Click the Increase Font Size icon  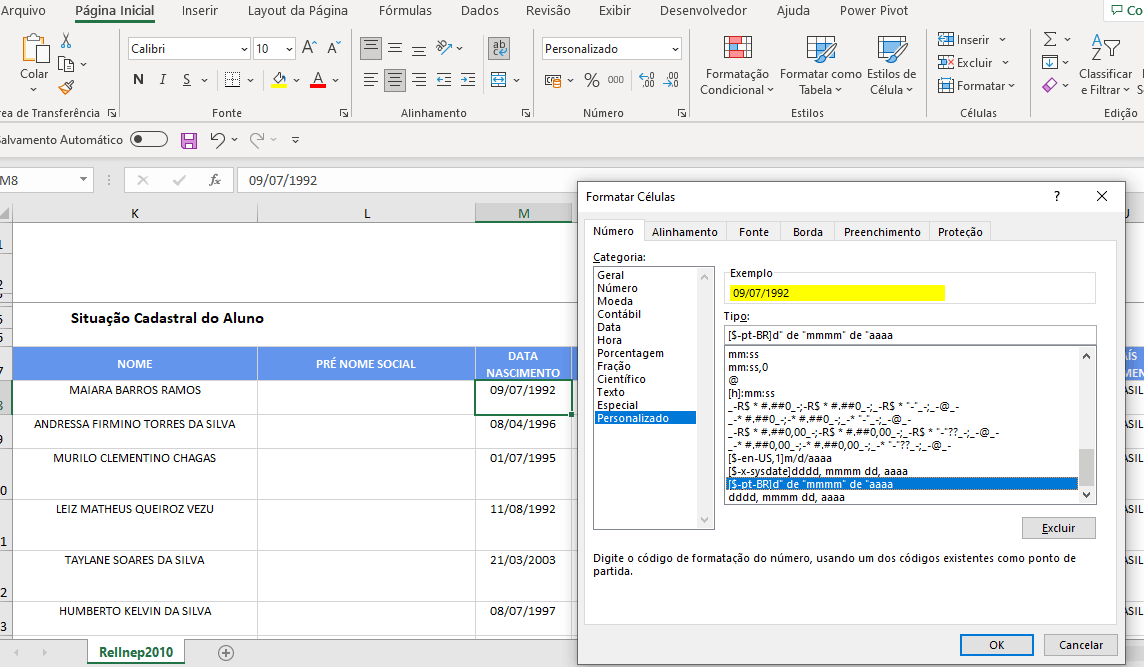(310, 48)
